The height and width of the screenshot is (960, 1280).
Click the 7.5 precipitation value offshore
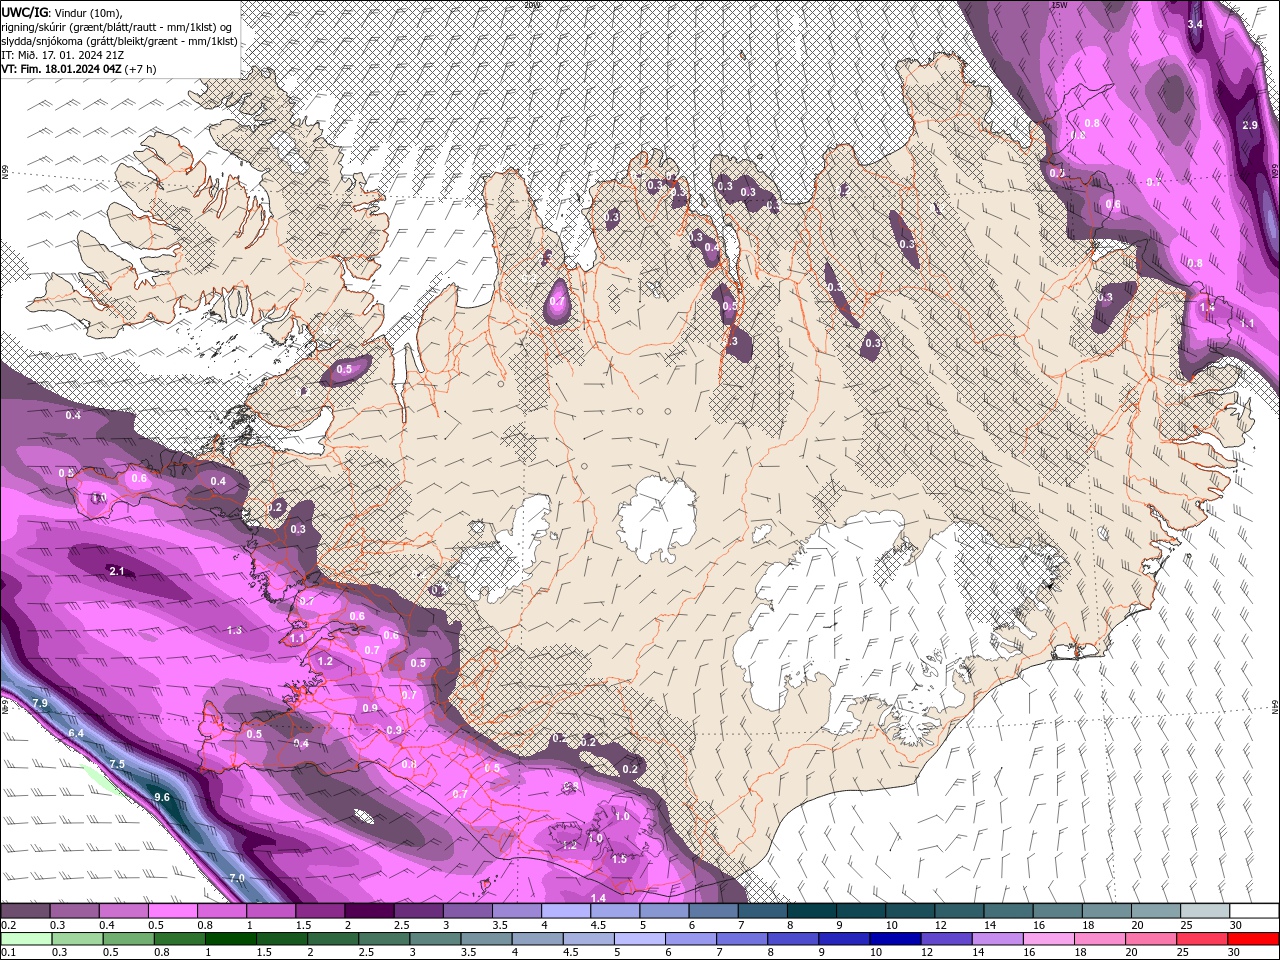(x=117, y=764)
